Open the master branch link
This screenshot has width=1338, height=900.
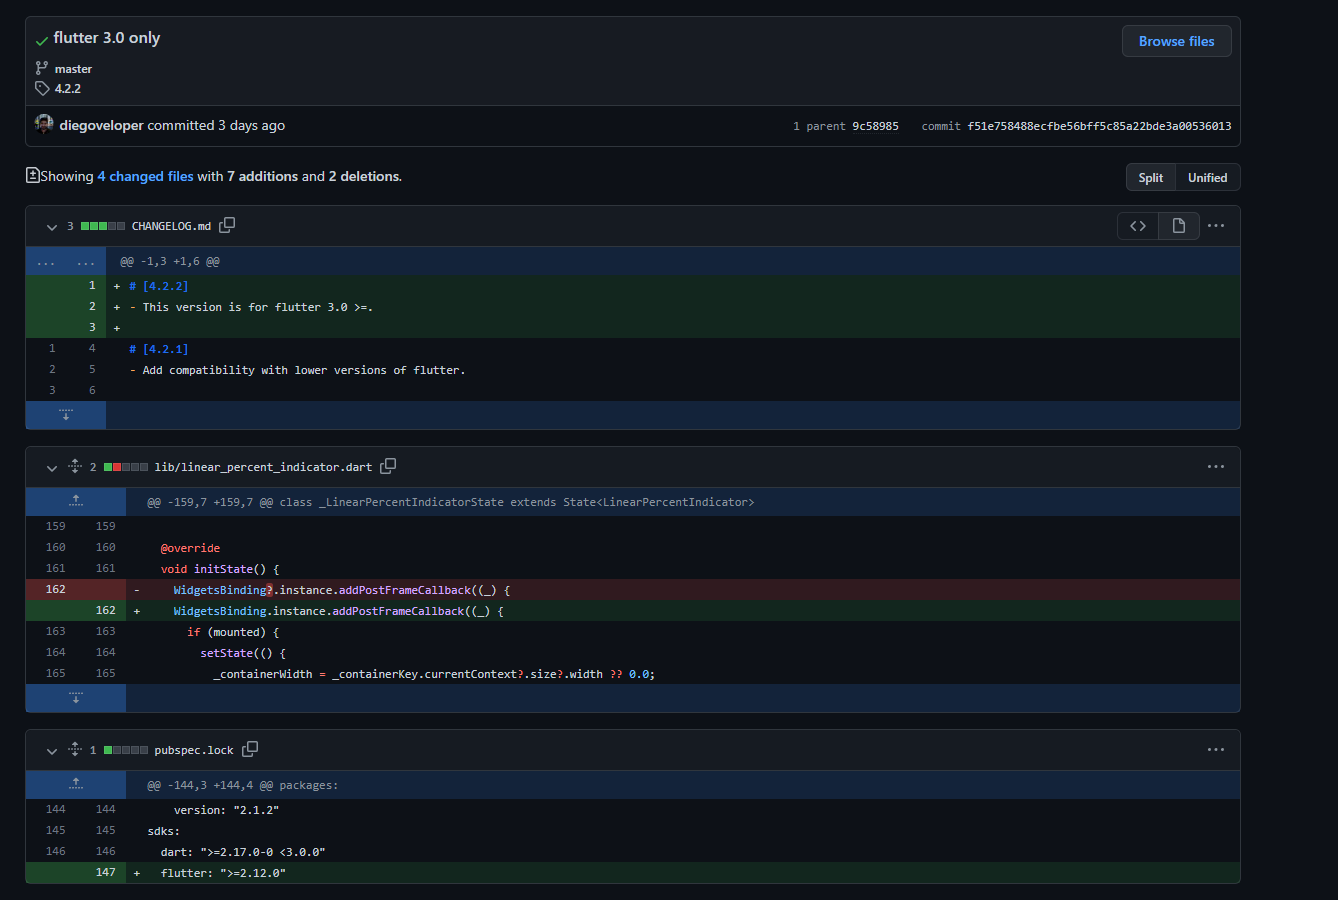pos(73,69)
